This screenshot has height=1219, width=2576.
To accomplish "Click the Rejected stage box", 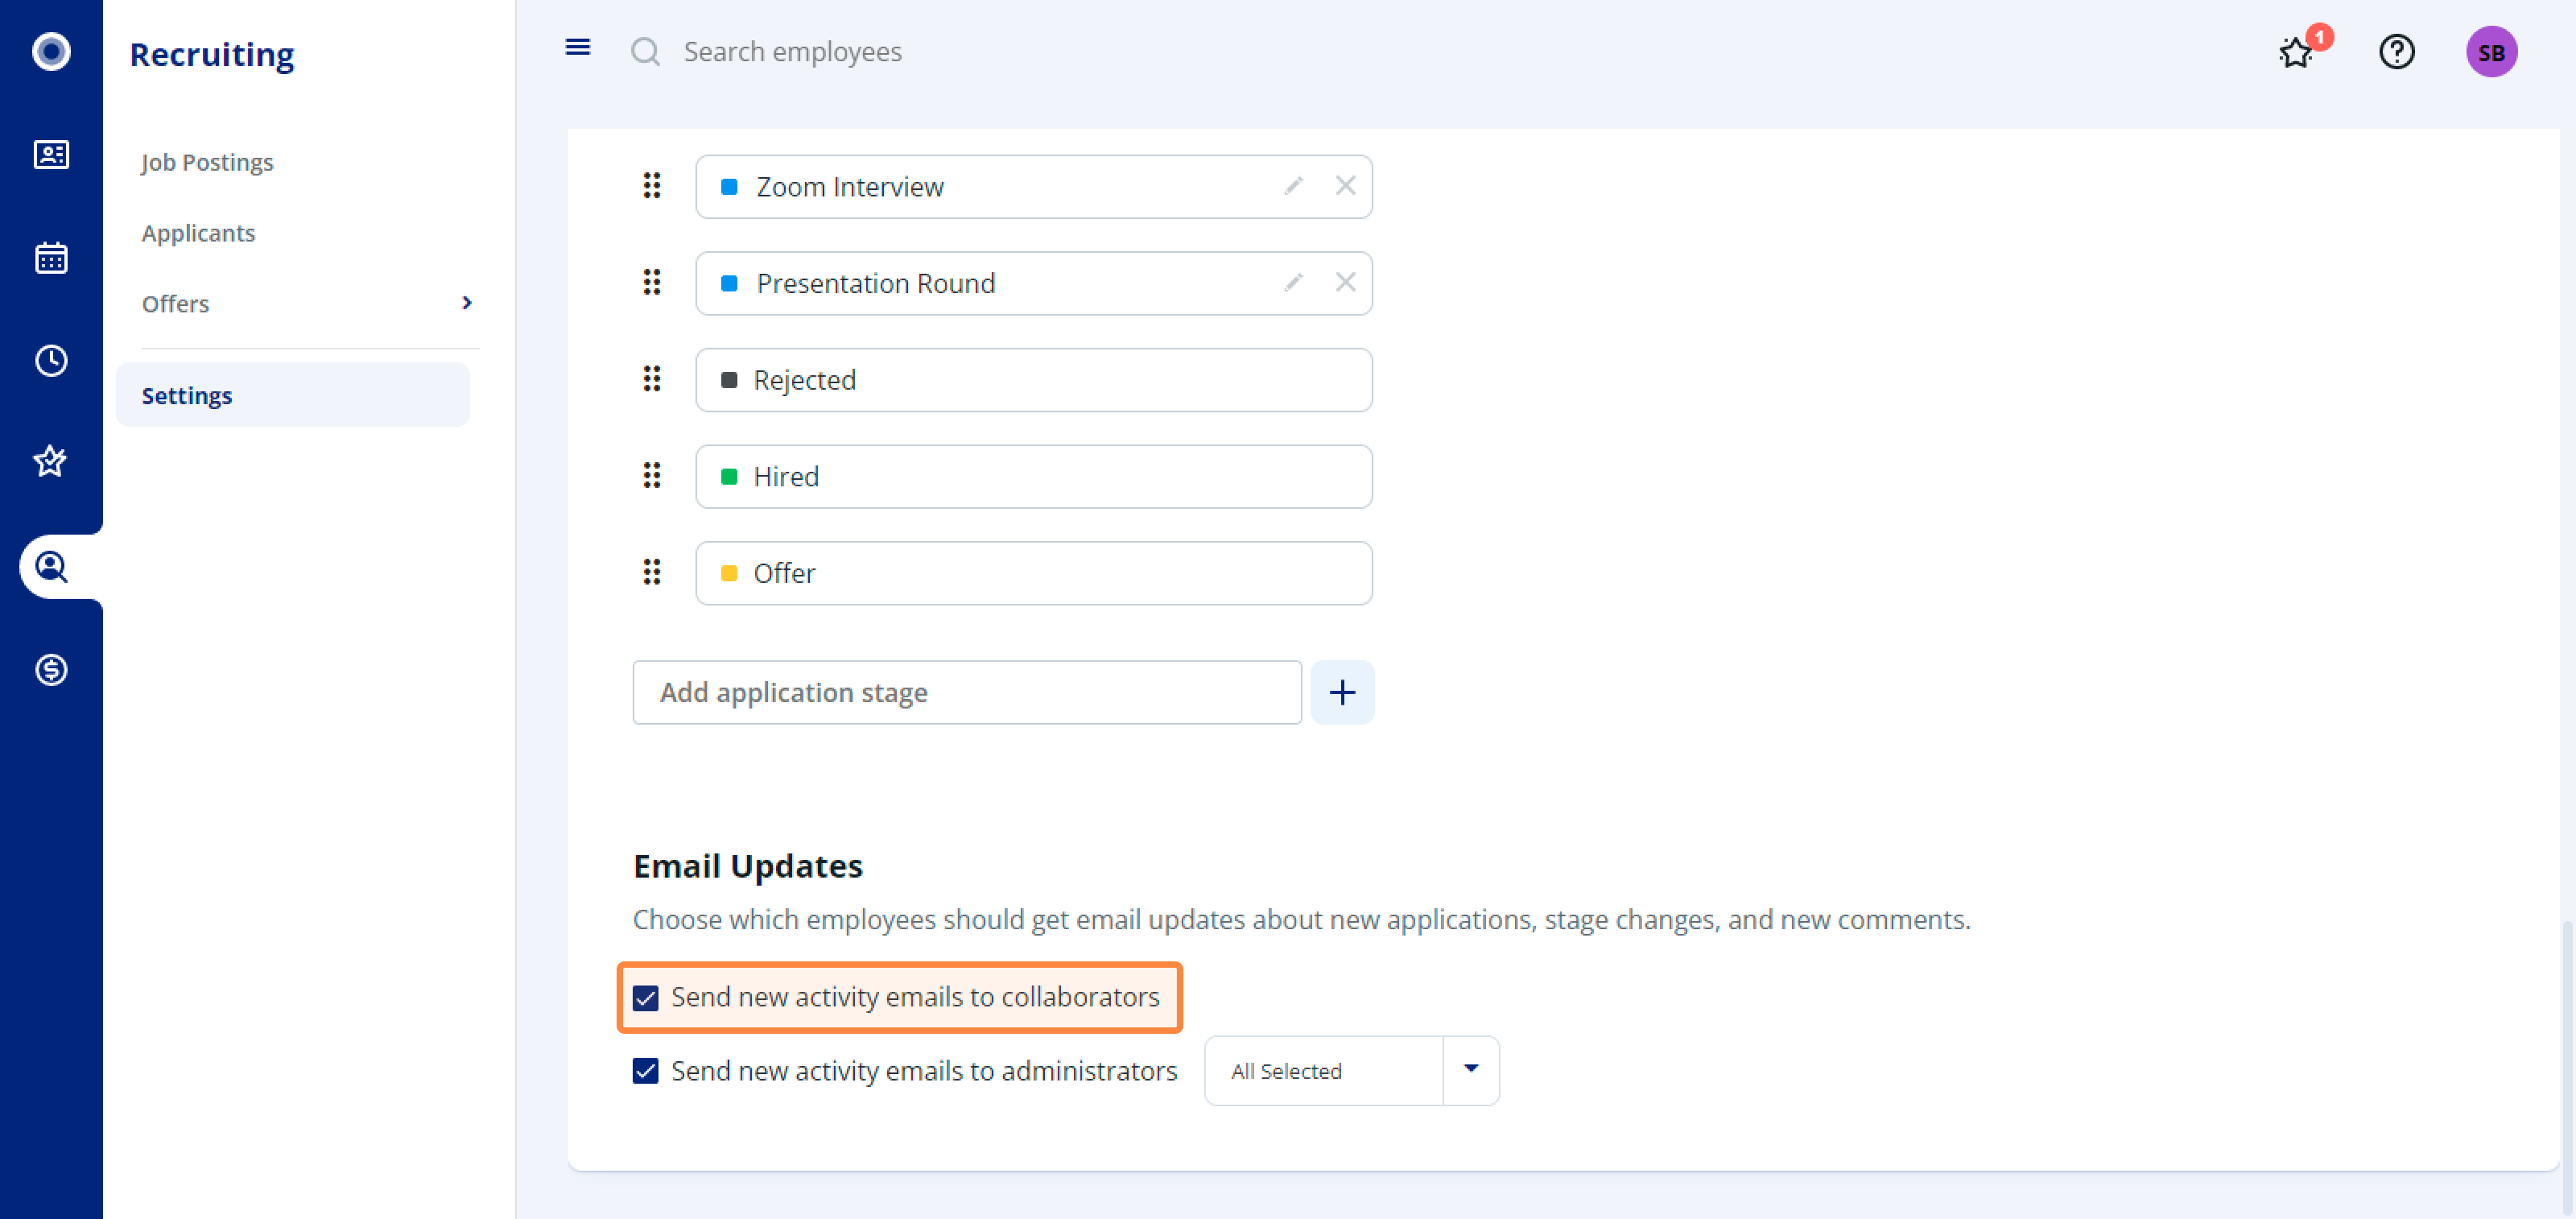I will coord(1034,380).
